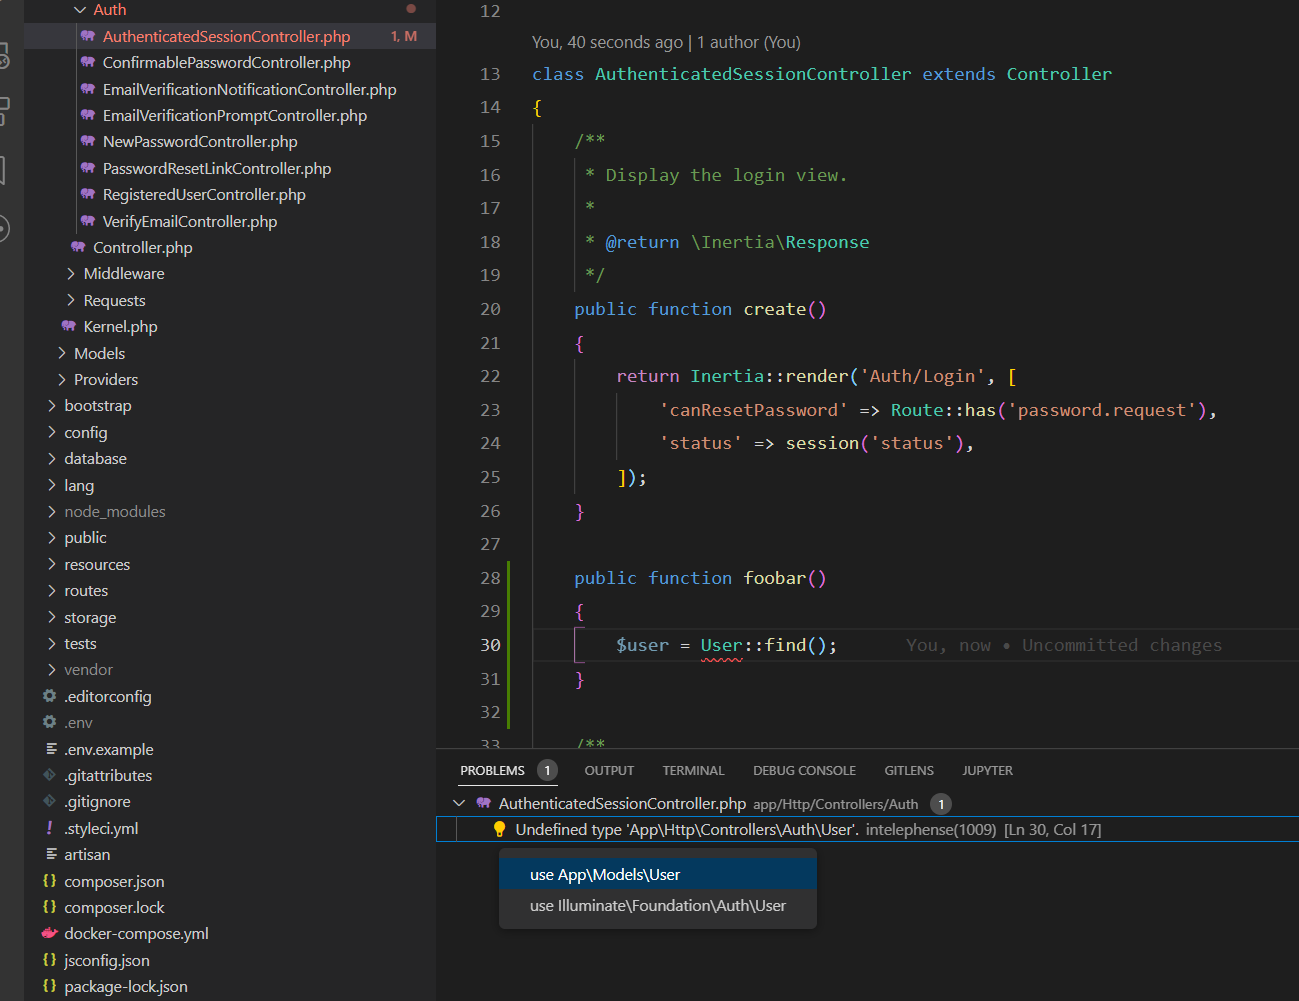The width and height of the screenshot is (1299, 1001).
Task: Click the .styleci.yml exclamation mark icon
Action: [x=50, y=828]
